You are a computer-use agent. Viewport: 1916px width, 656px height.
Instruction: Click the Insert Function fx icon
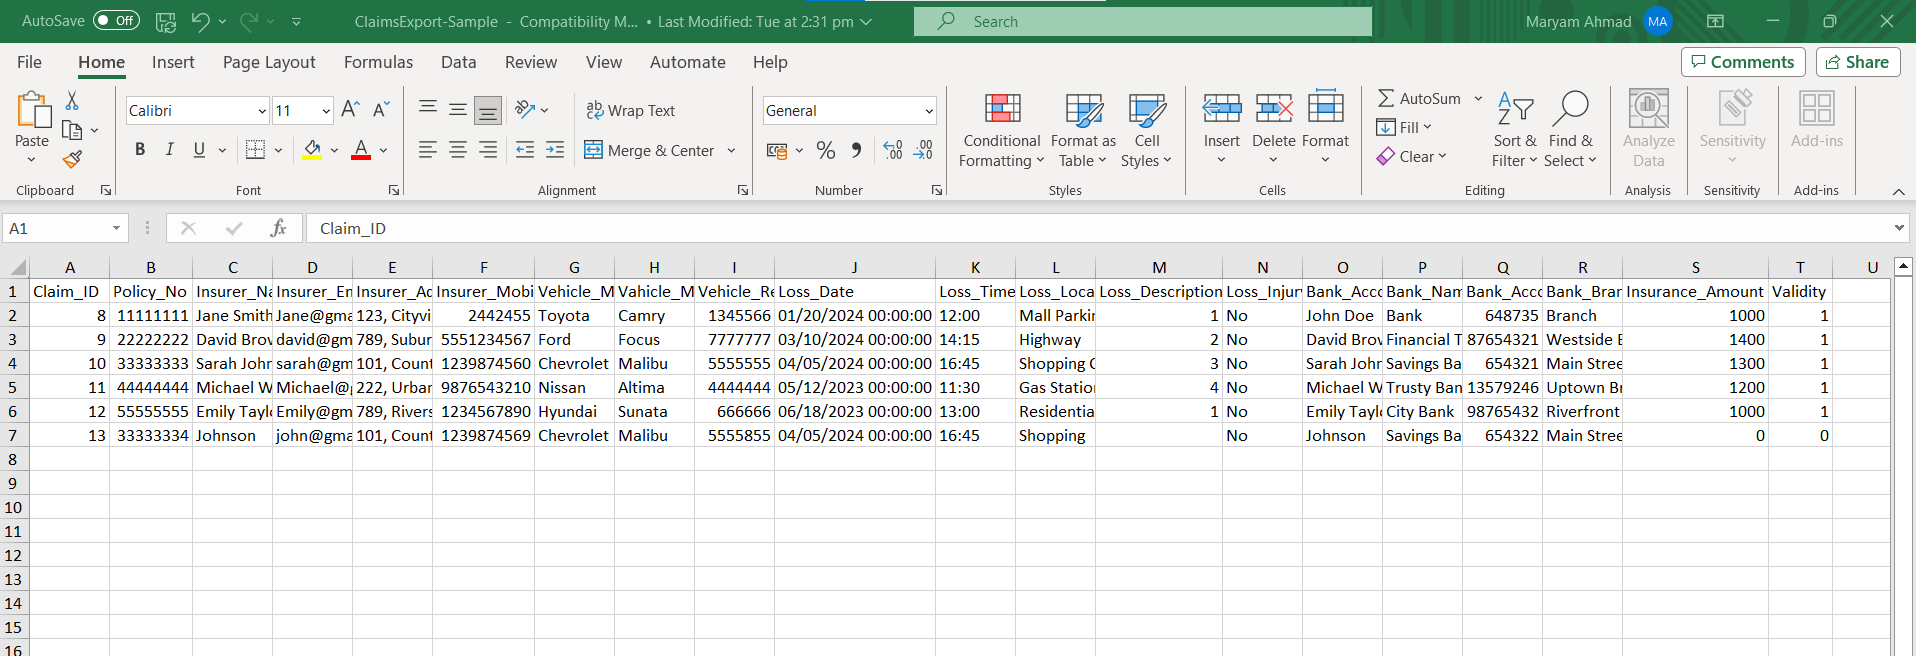click(x=278, y=228)
